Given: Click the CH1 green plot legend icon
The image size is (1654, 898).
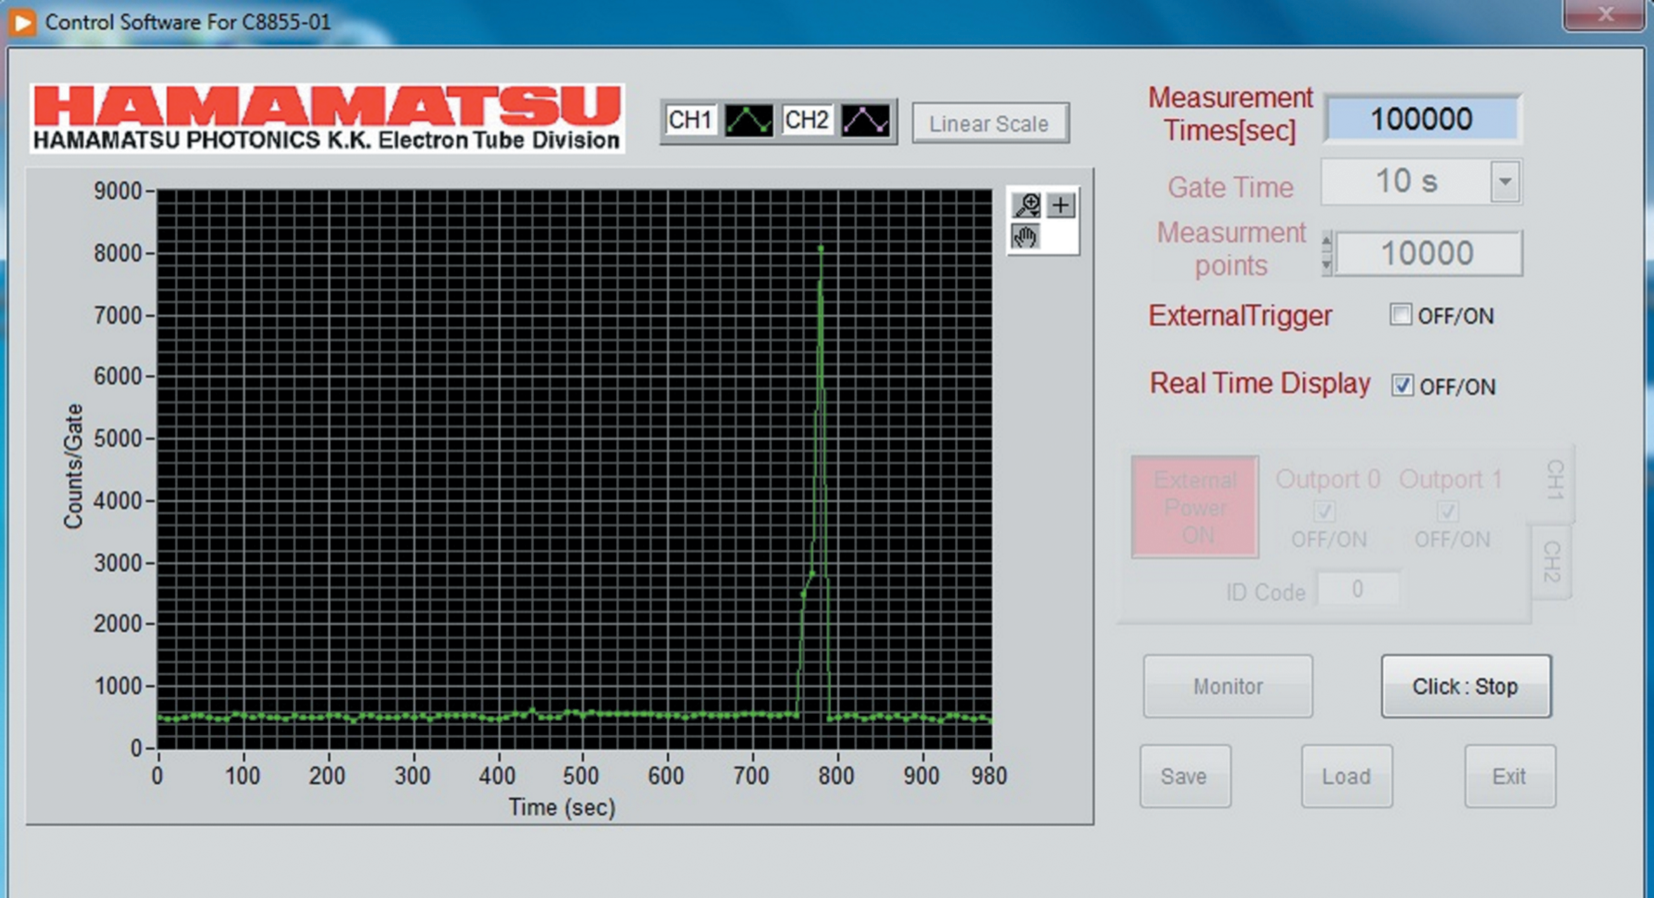Looking at the screenshot, I should pos(748,121).
